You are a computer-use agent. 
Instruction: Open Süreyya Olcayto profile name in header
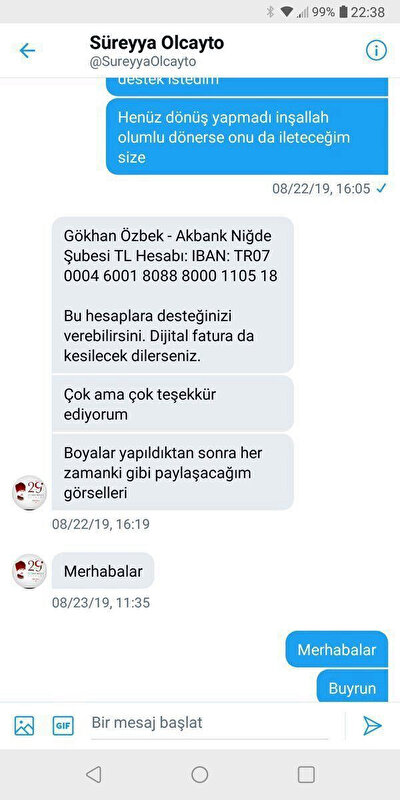(x=157, y=43)
